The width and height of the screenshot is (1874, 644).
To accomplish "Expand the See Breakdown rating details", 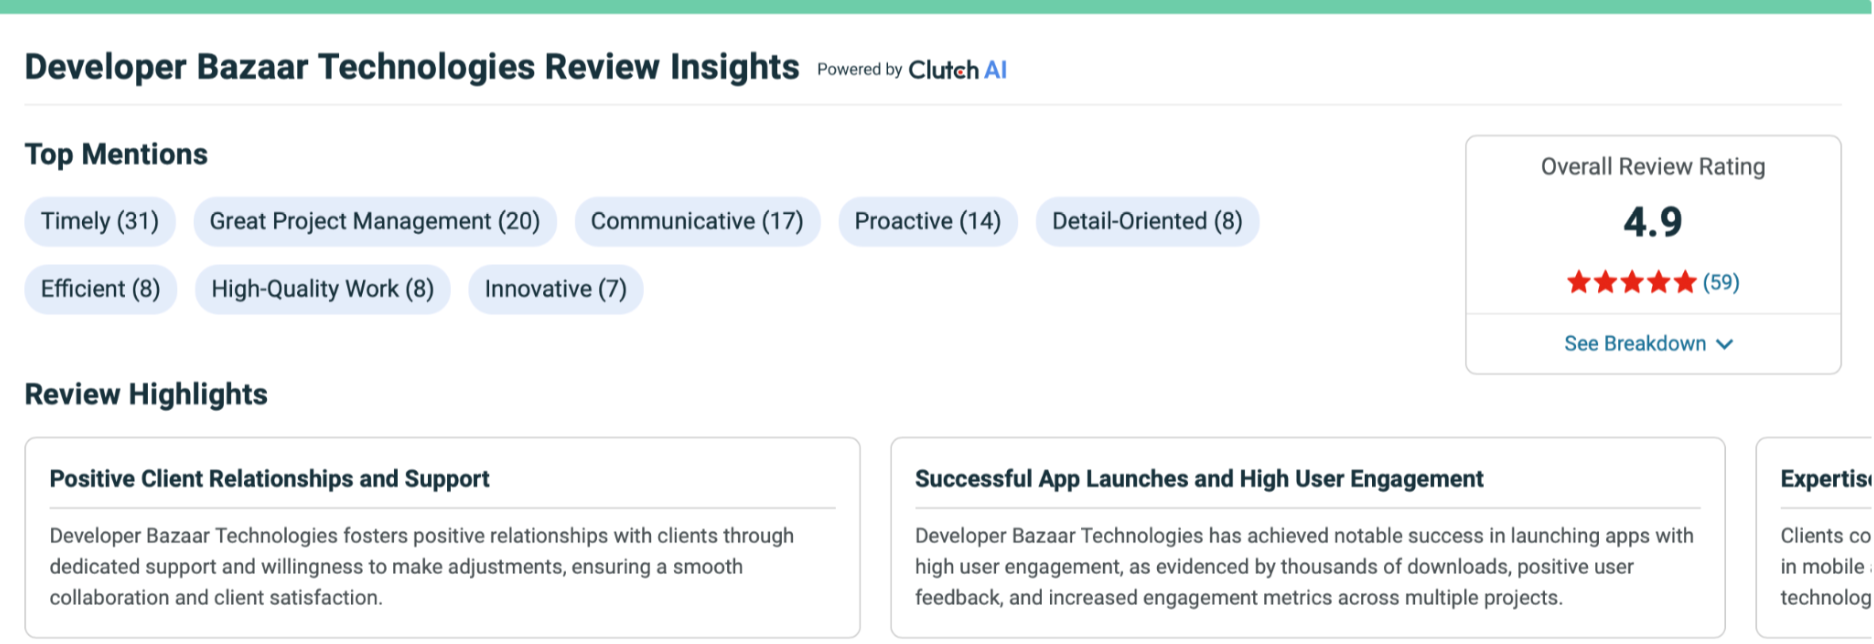I will 1635,344.
